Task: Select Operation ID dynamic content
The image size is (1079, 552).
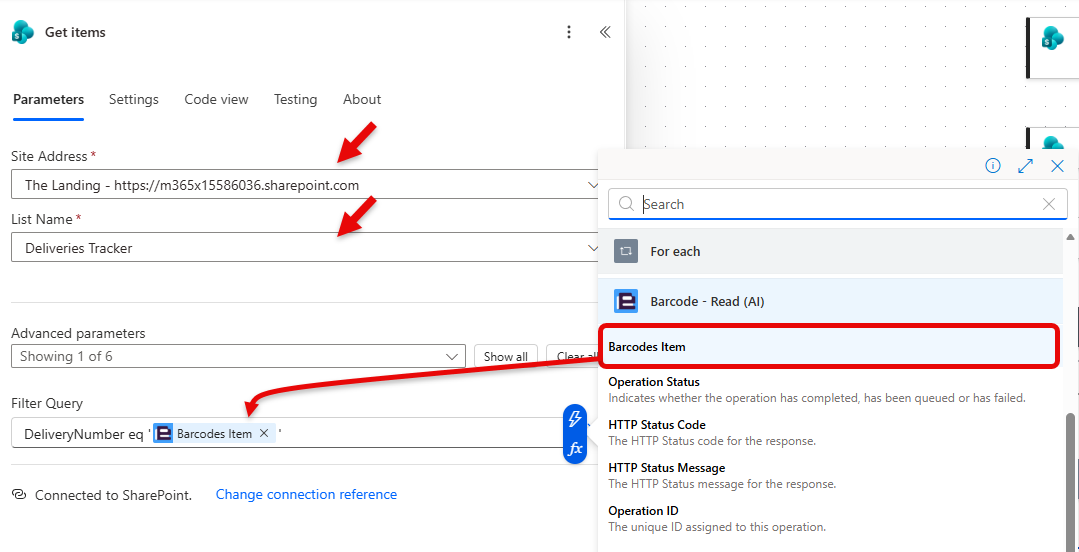Action: 831,519
